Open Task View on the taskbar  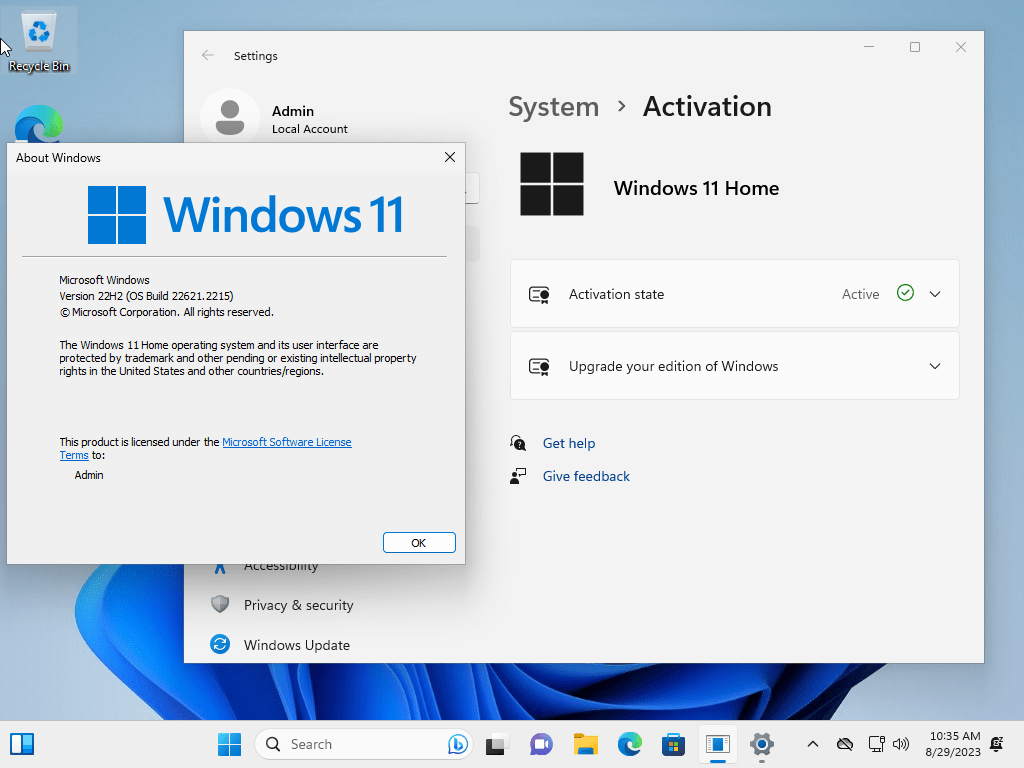(x=497, y=744)
